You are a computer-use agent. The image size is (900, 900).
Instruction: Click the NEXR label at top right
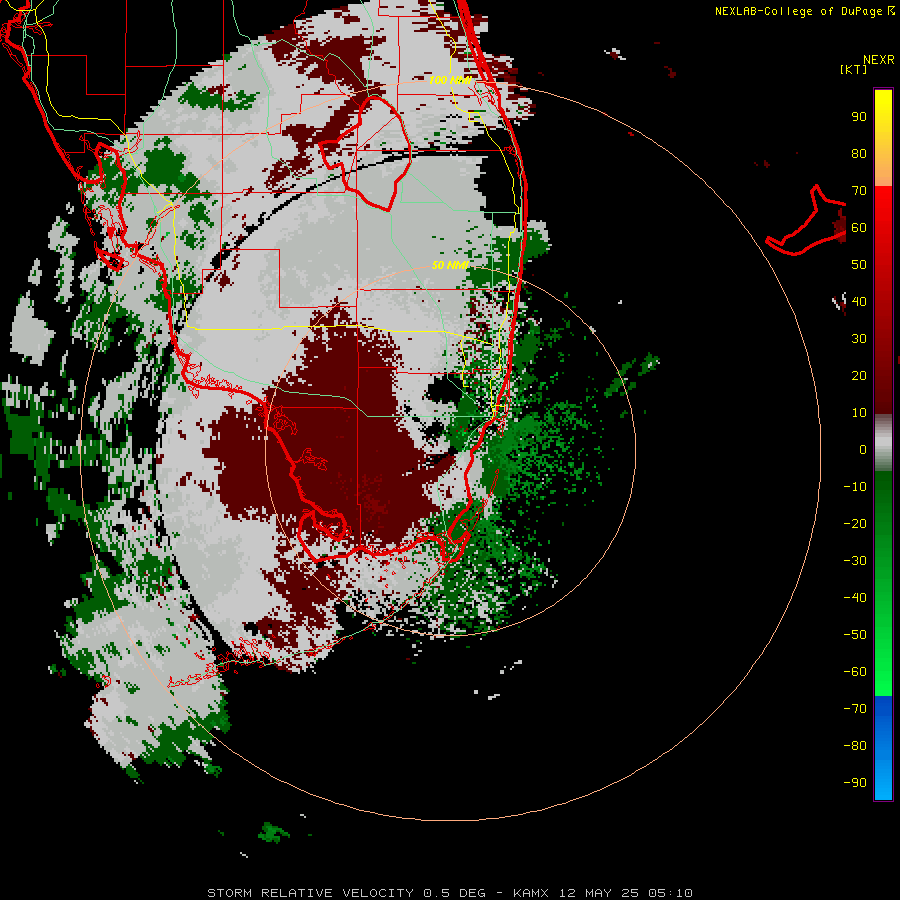click(879, 60)
